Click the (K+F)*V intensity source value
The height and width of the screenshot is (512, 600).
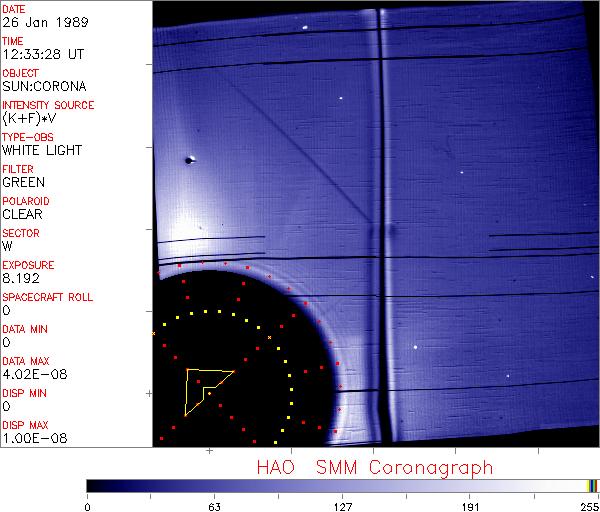28,119
